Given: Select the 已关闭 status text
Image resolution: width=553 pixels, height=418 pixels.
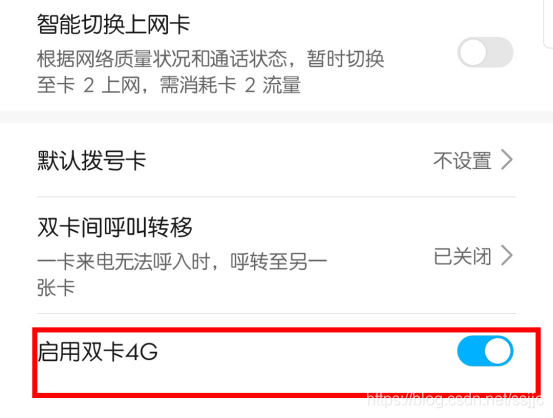Looking at the screenshot, I should (x=462, y=256).
